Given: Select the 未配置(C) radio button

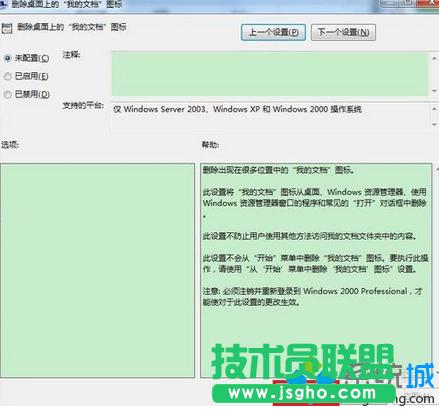Looking at the screenshot, I should click(7, 58).
